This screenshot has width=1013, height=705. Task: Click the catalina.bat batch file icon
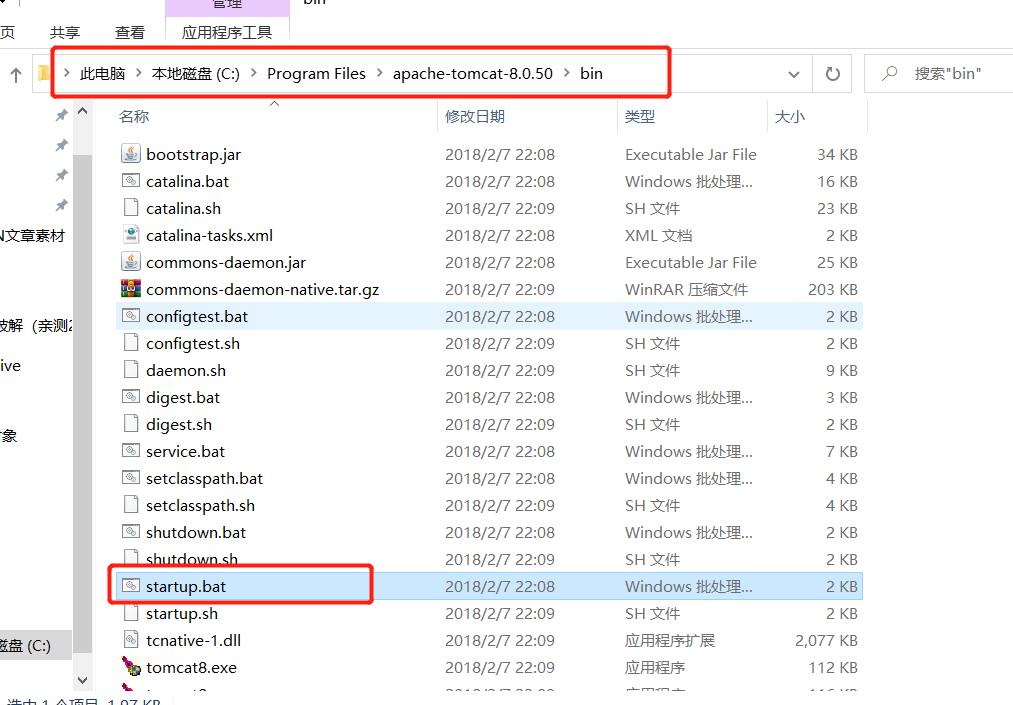(131, 181)
